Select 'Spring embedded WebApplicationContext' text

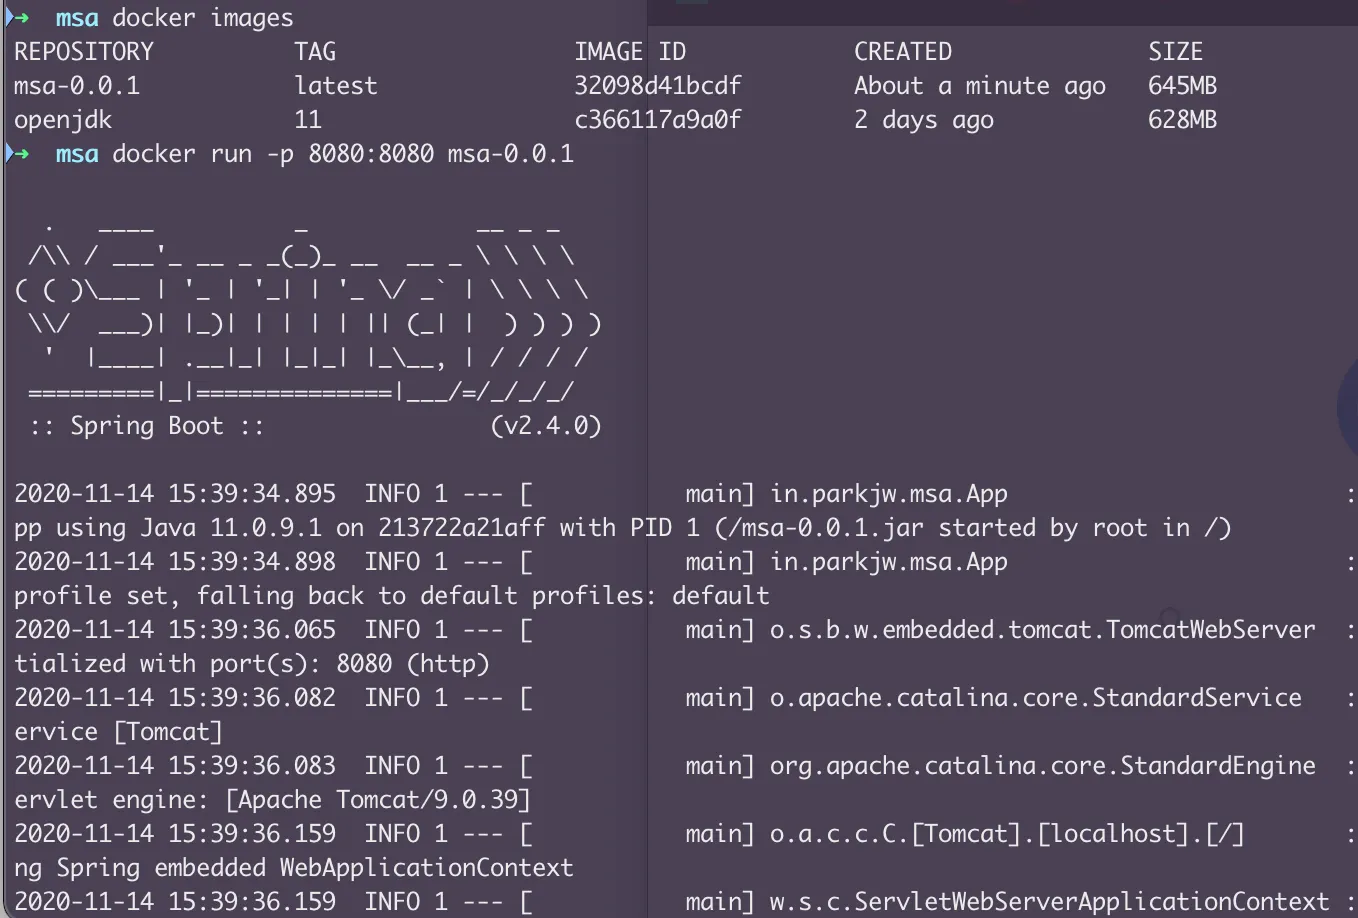pos(315,868)
